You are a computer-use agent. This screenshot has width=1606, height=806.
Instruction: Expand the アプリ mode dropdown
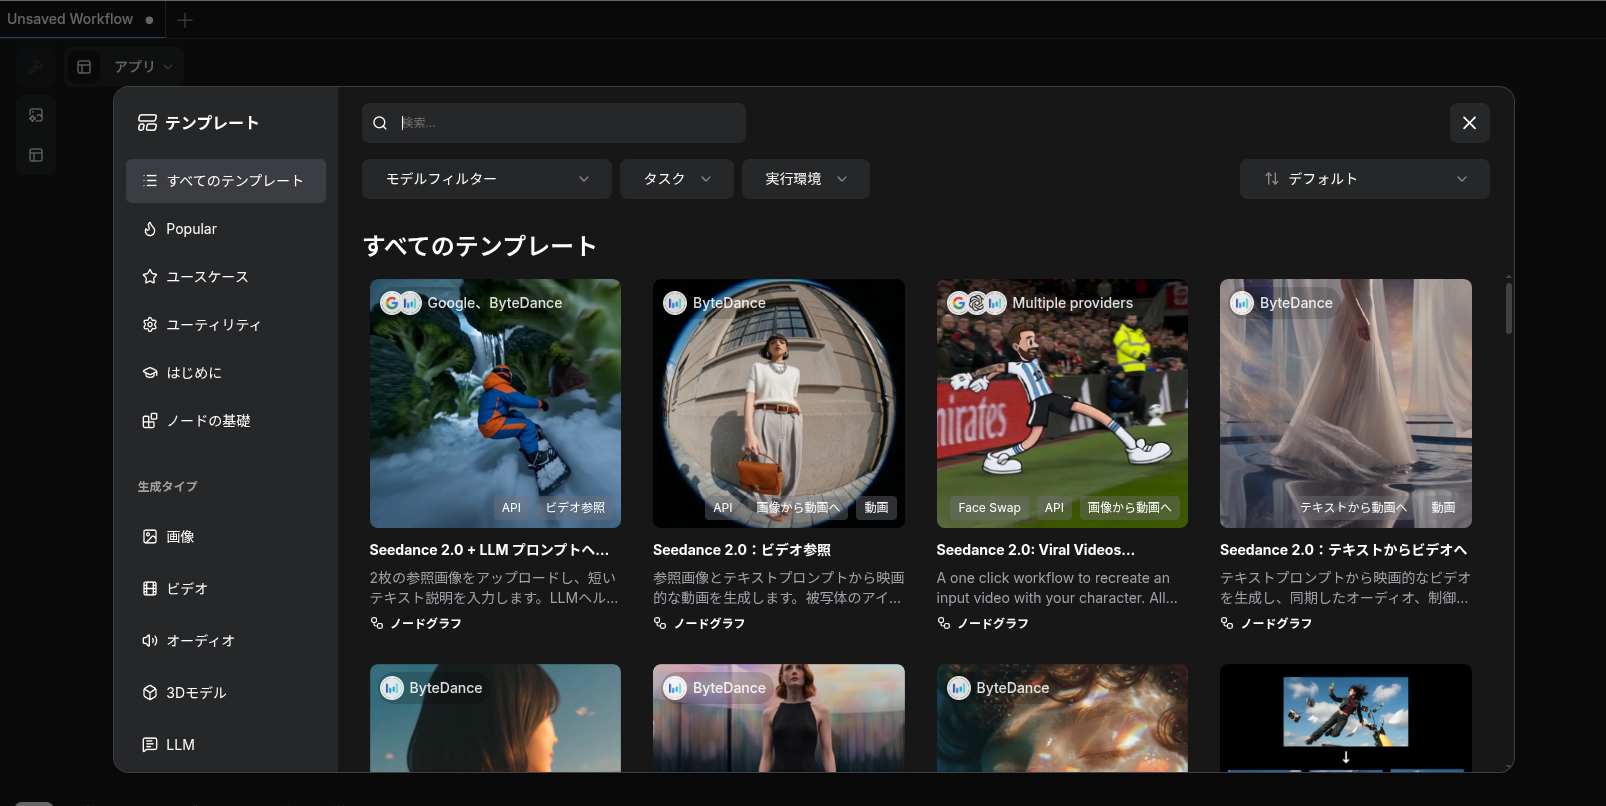click(125, 67)
